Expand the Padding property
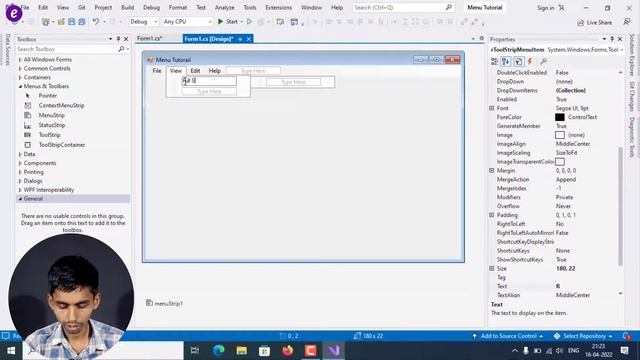The width and height of the screenshot is (640, 360). pyautogui.click(x=491, y=215)
